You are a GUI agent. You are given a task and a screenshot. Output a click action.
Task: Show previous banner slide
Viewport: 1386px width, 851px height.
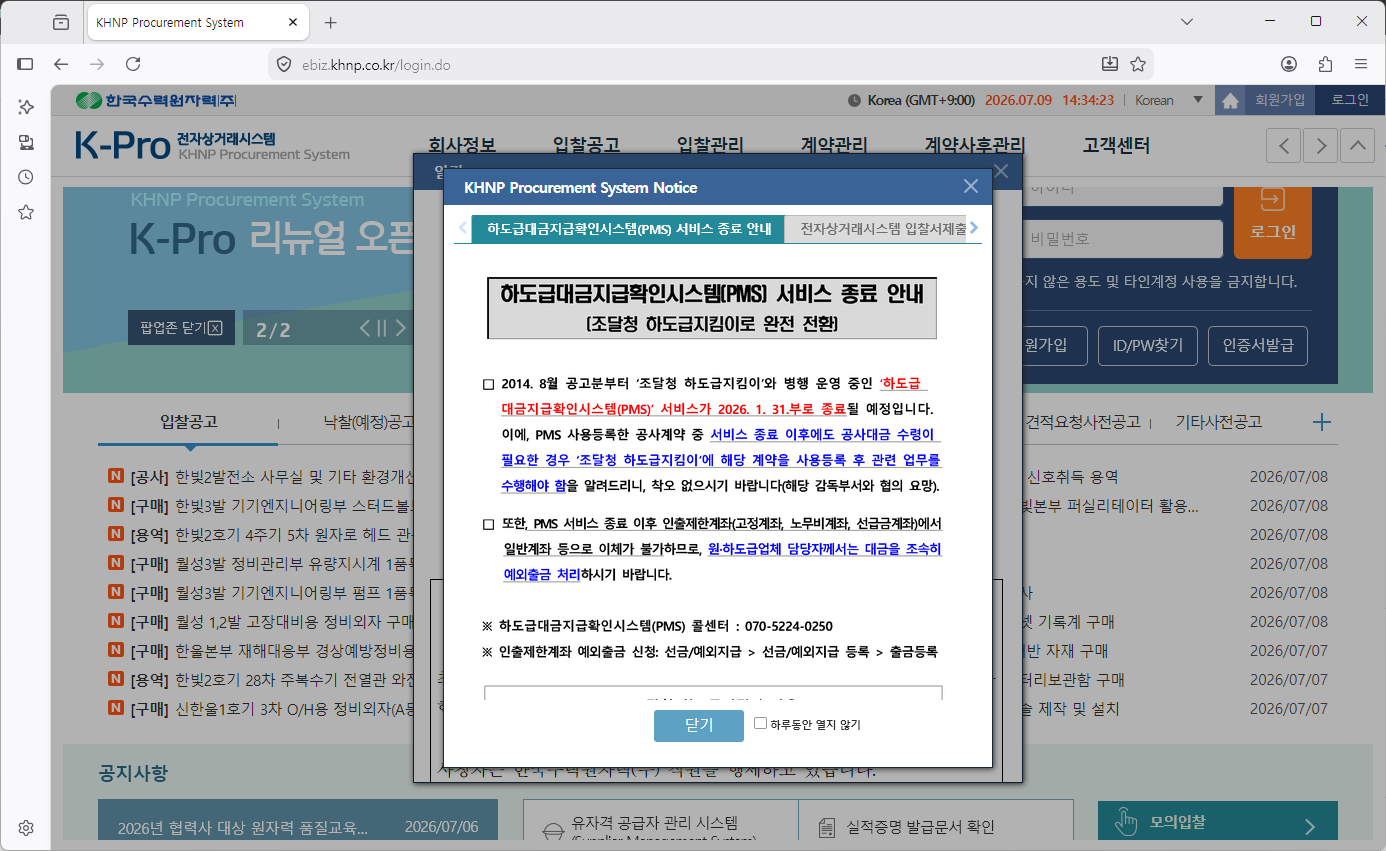[365, 328]
